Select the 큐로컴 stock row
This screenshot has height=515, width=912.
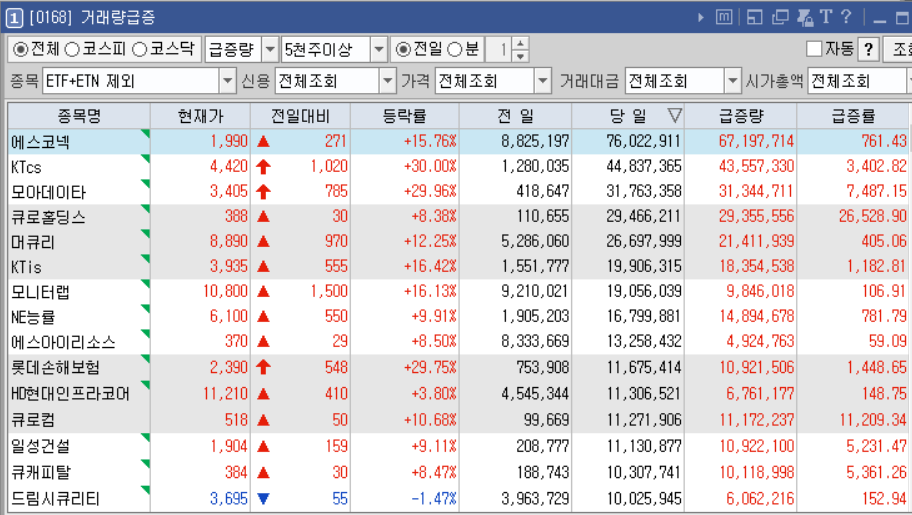point(458,420)
